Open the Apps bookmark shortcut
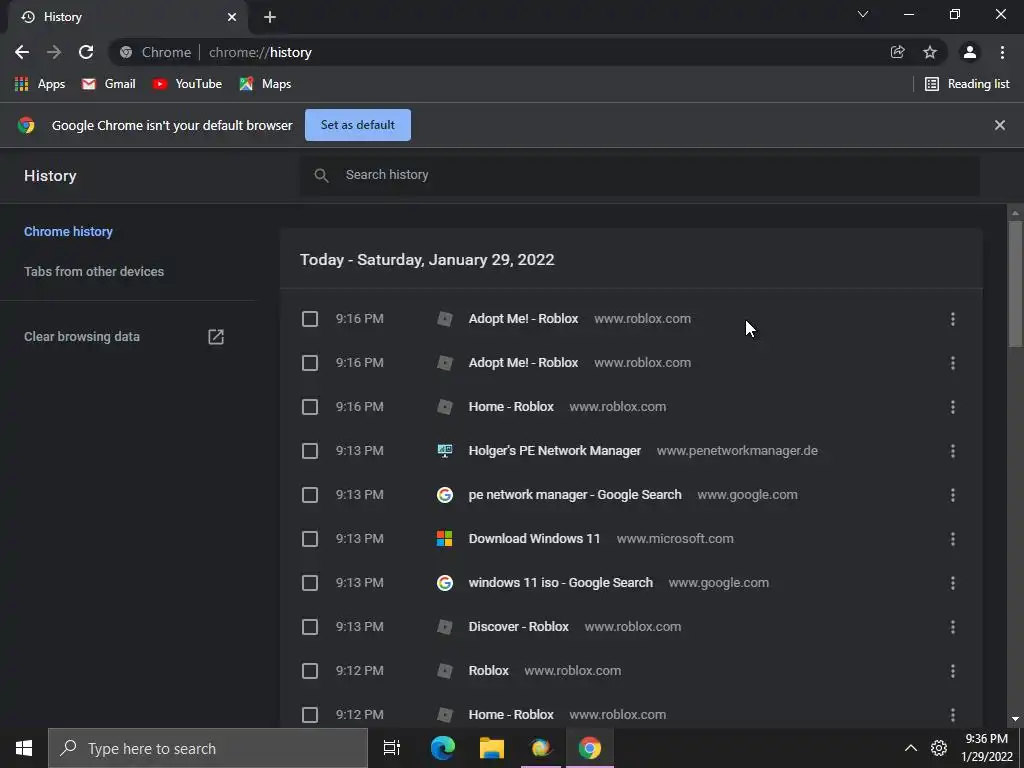The height and width of the screenshot is (768, 1024). coord(40,84)
